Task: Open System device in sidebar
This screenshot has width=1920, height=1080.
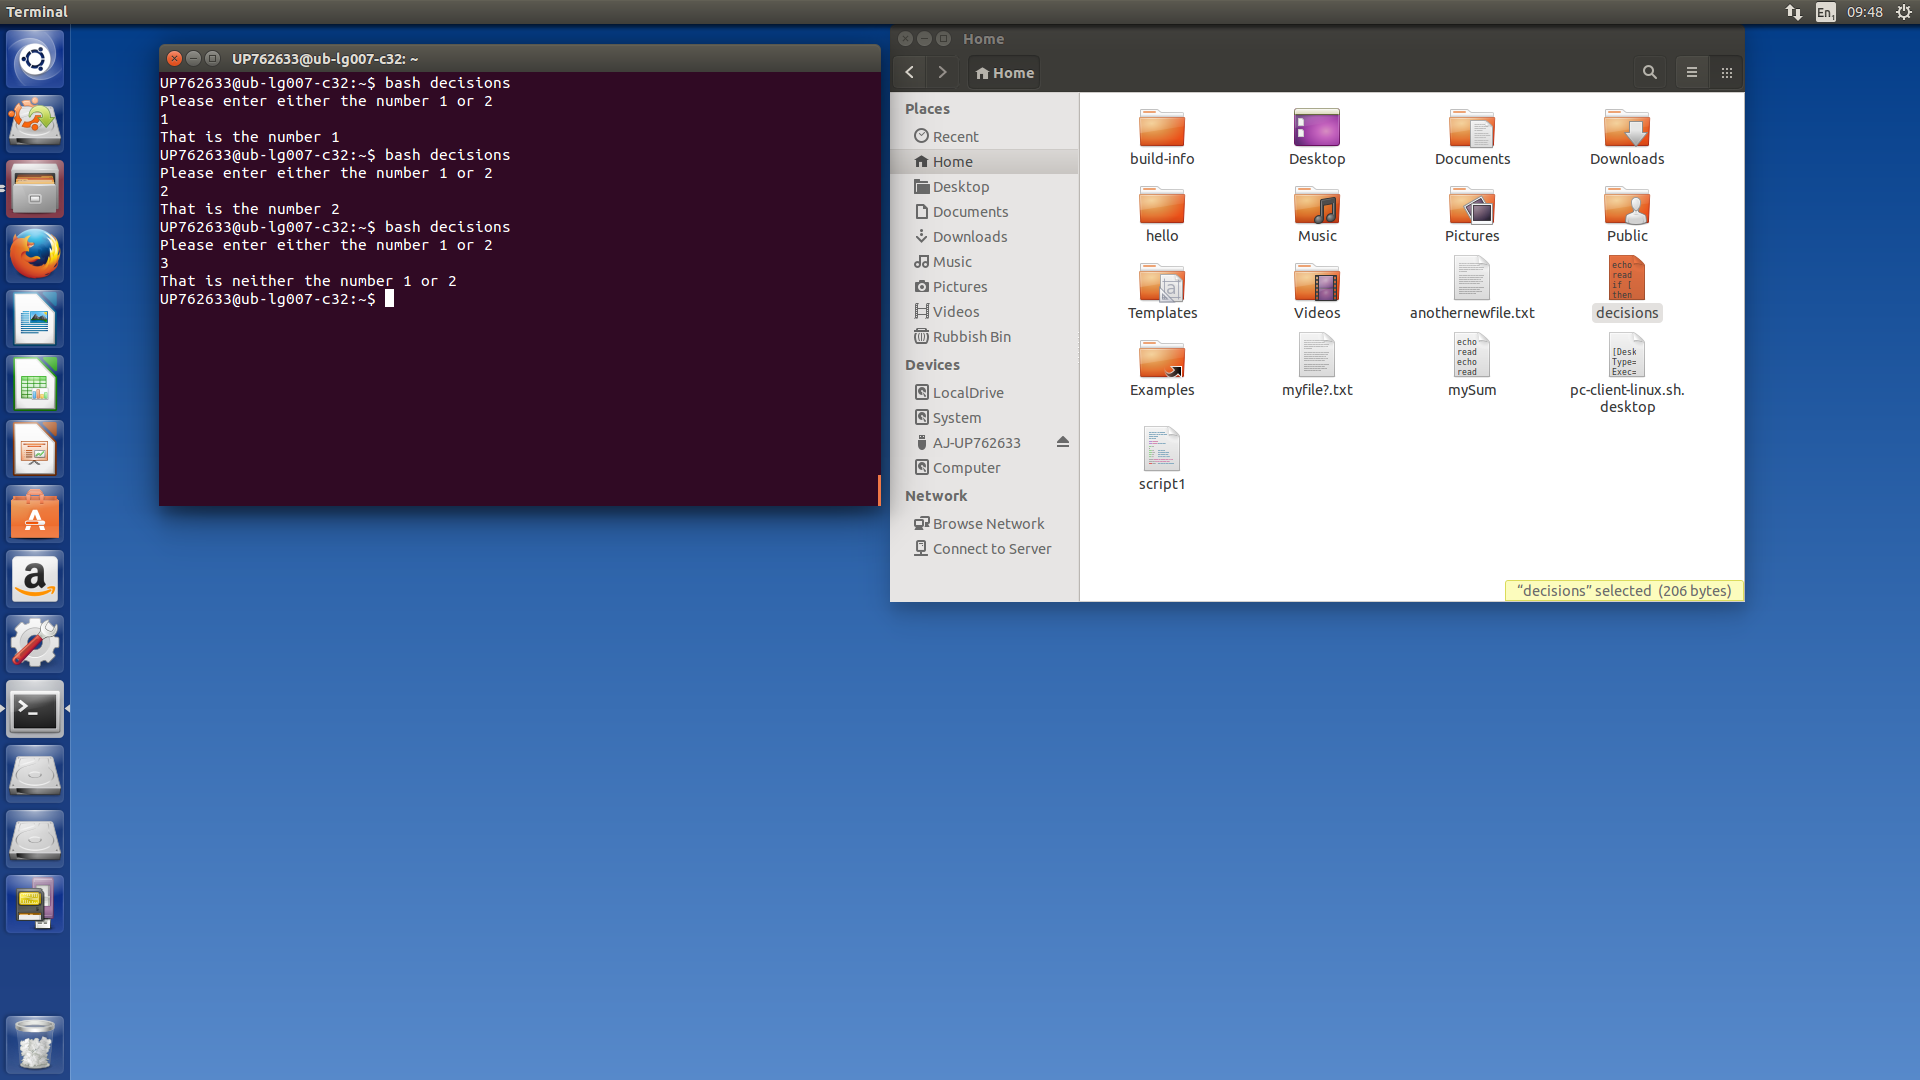Action: [984, 417]
